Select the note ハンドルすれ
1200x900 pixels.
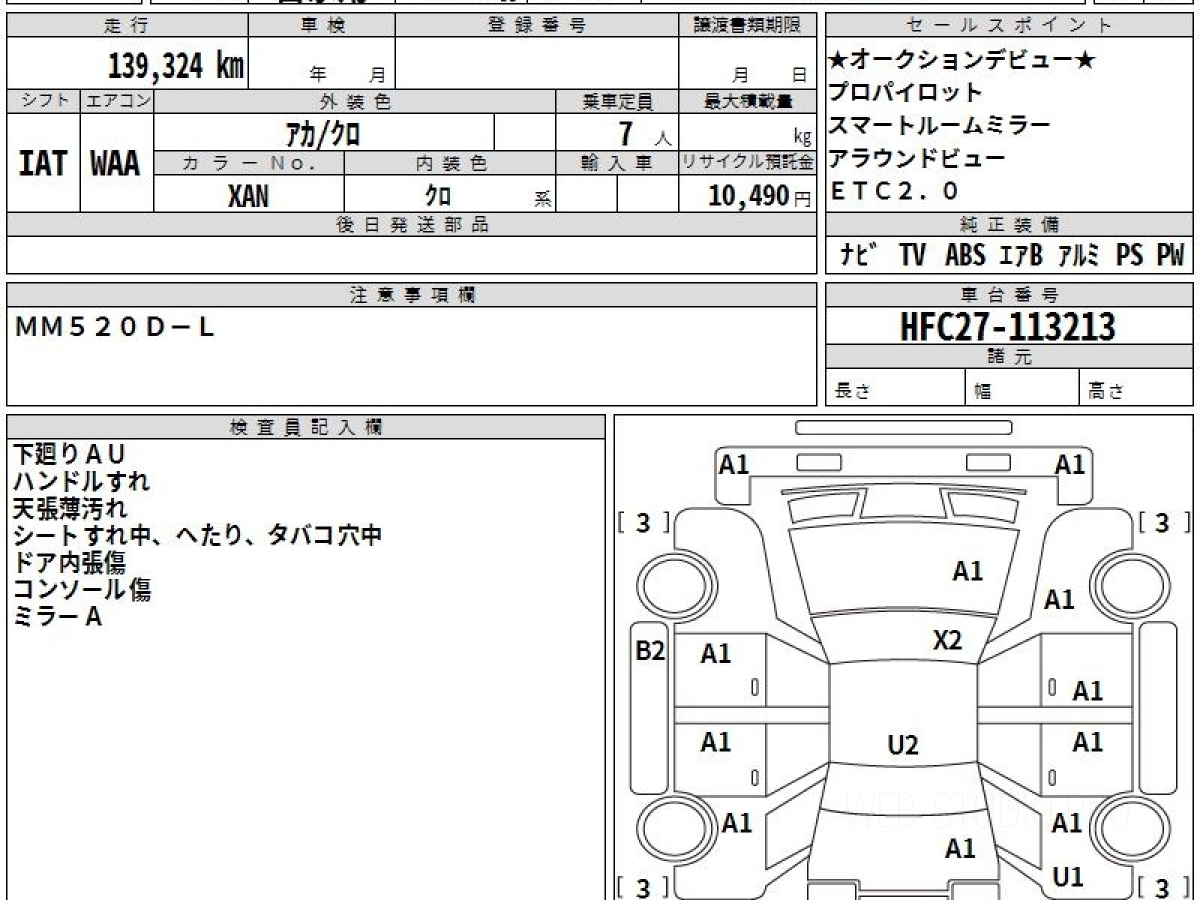81,481
